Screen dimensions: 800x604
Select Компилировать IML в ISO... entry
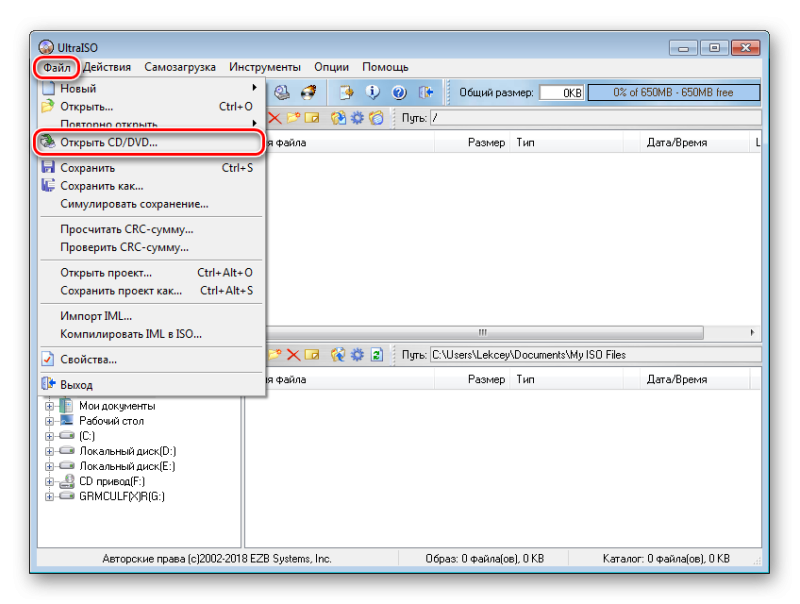pos(151,334)
